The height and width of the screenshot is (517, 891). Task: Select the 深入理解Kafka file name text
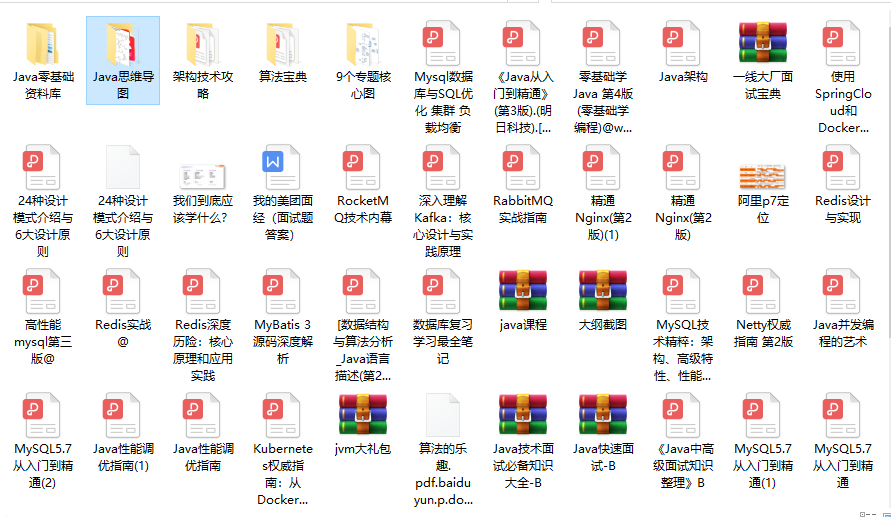point(443,226)
